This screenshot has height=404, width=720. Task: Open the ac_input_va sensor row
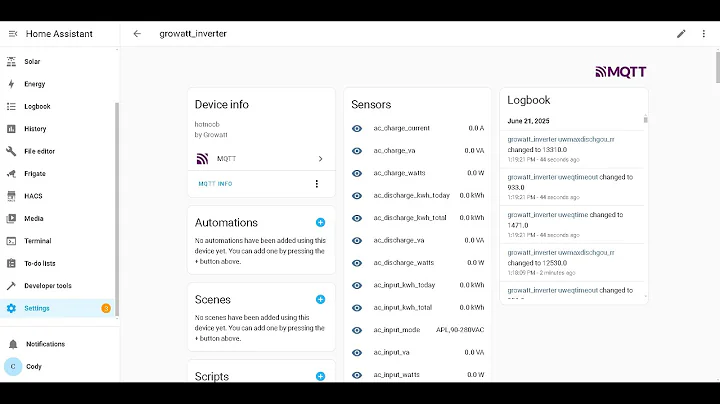click(417, 353)
